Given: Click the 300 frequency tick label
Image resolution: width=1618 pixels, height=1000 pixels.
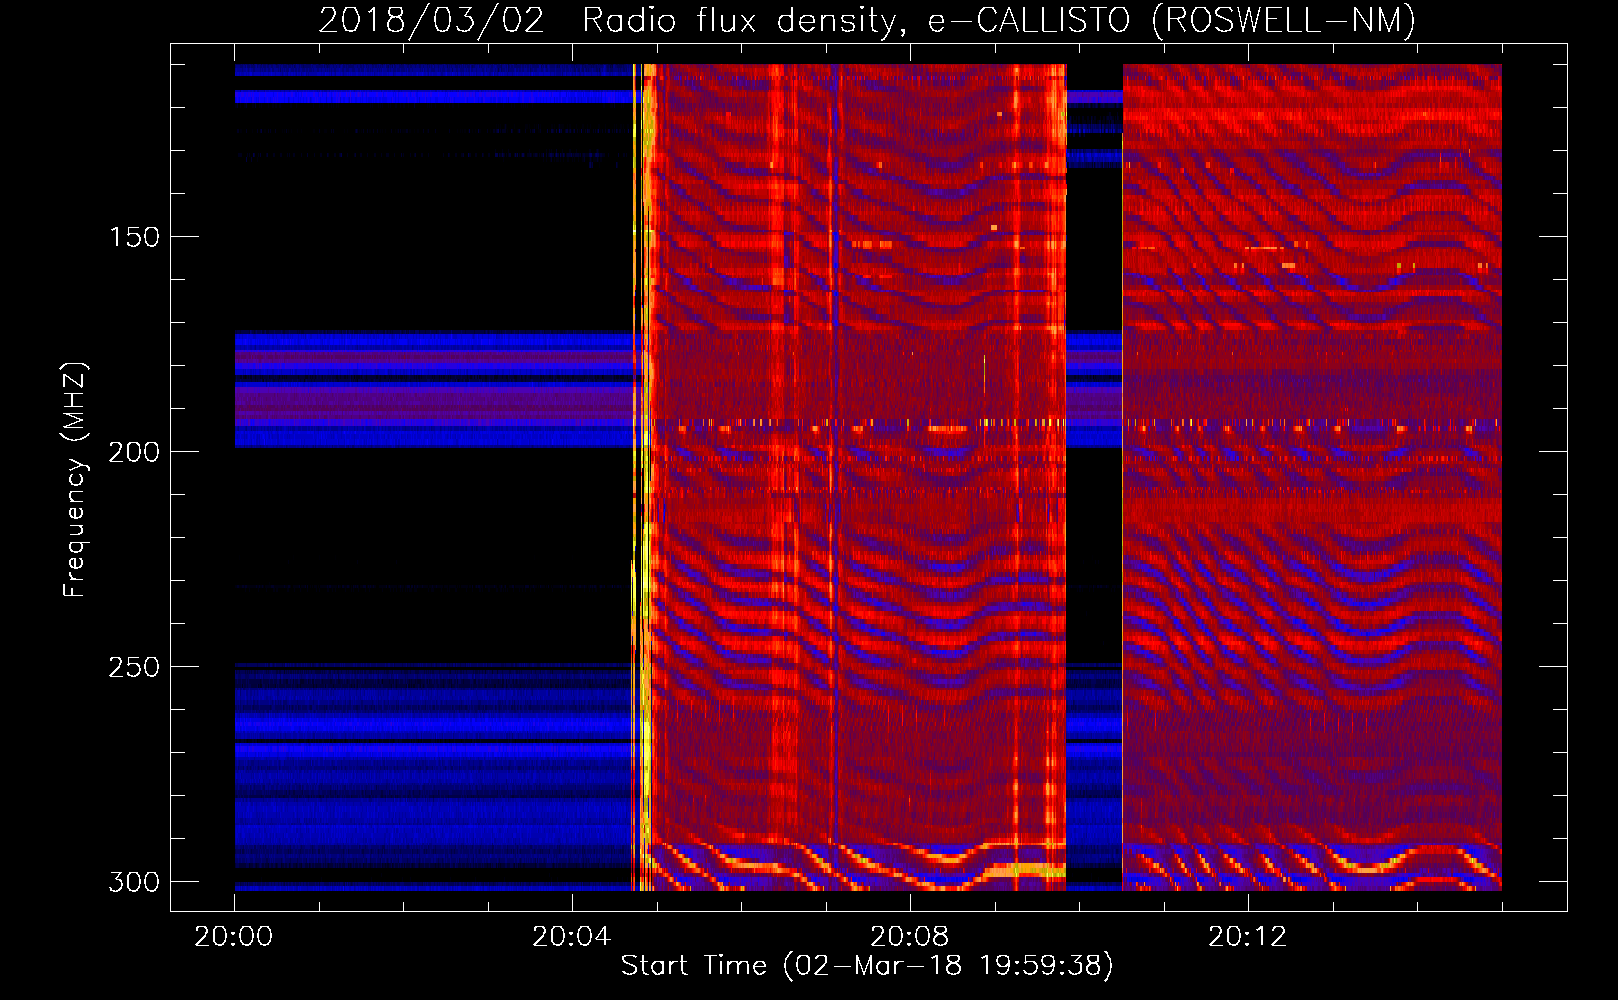Looking at the screenshot, I should coord(134,882).
